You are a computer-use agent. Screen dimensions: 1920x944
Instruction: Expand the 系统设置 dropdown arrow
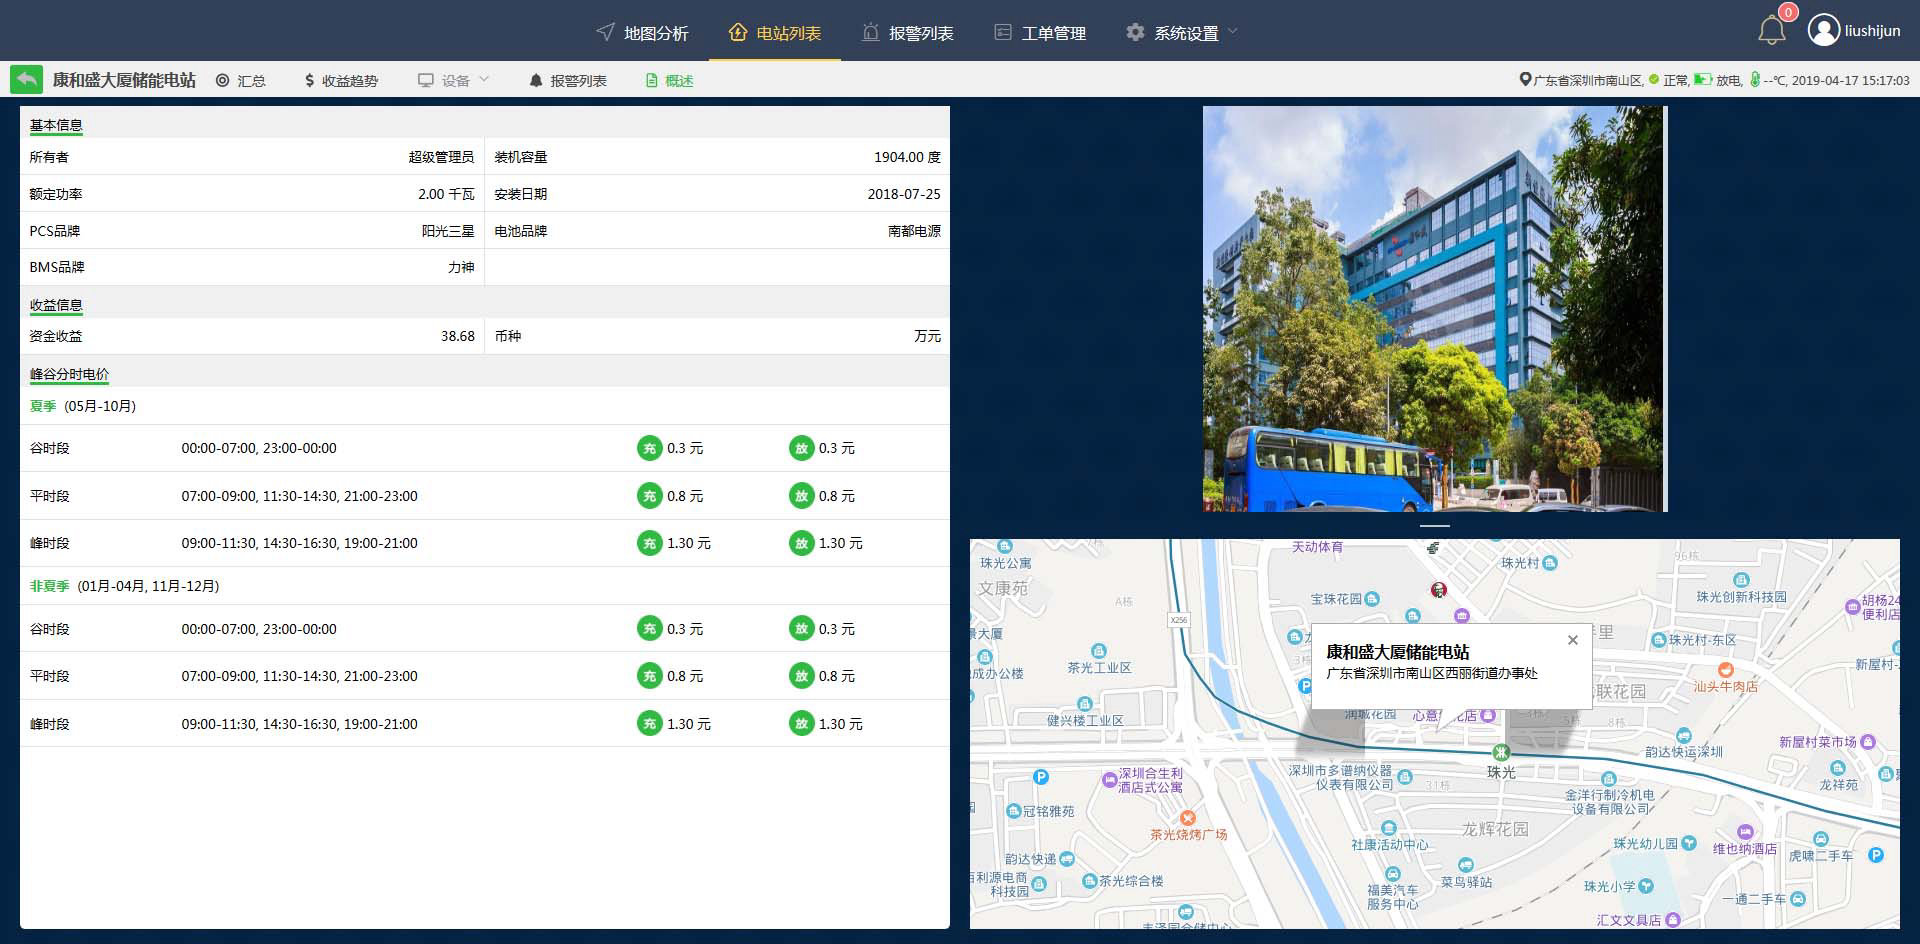1232,32
